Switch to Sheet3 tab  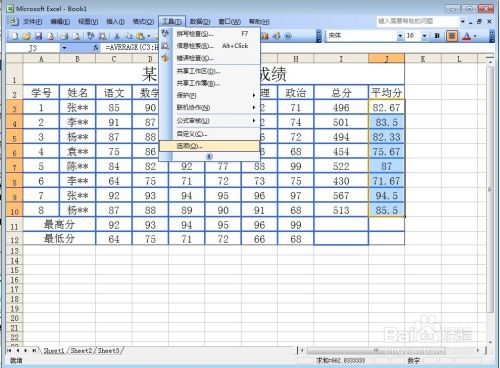(x=109, y=350)
